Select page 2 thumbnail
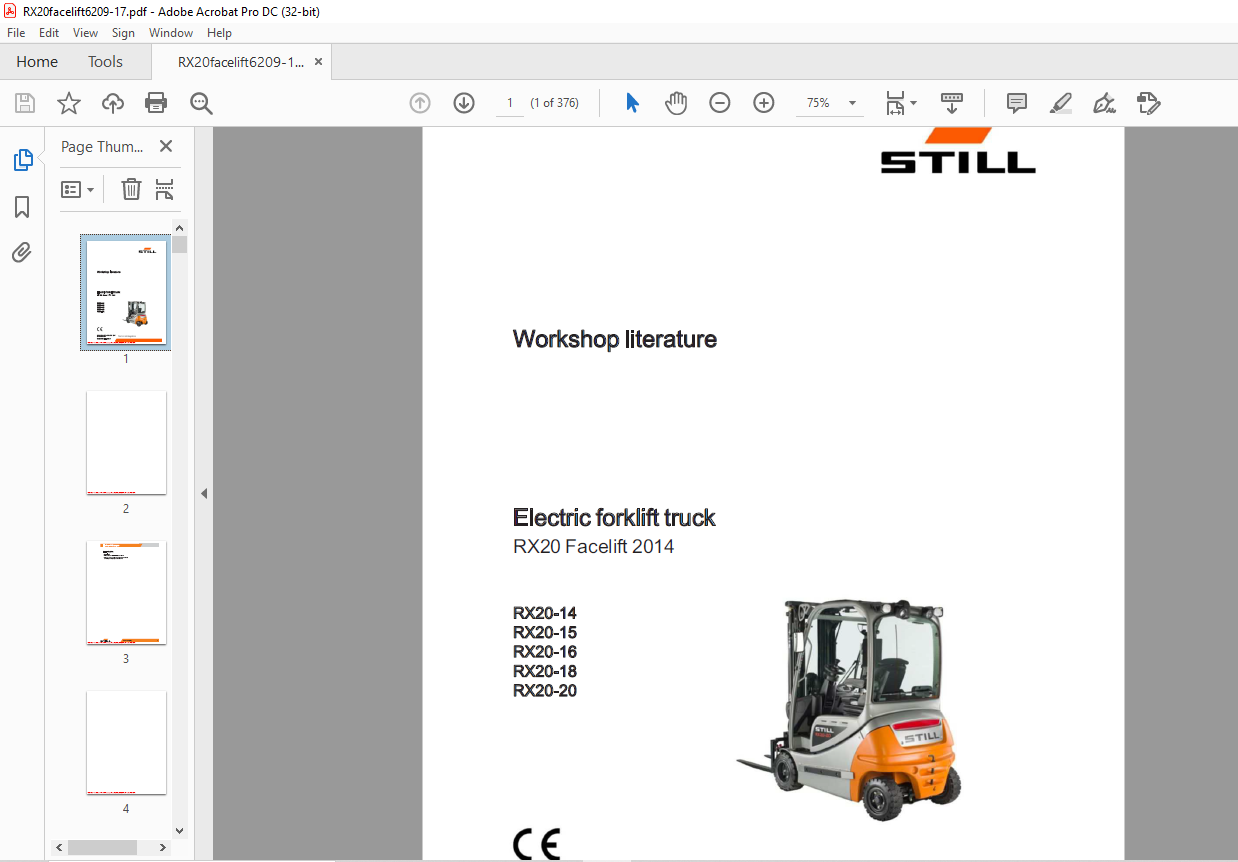 tap(126, 443)
